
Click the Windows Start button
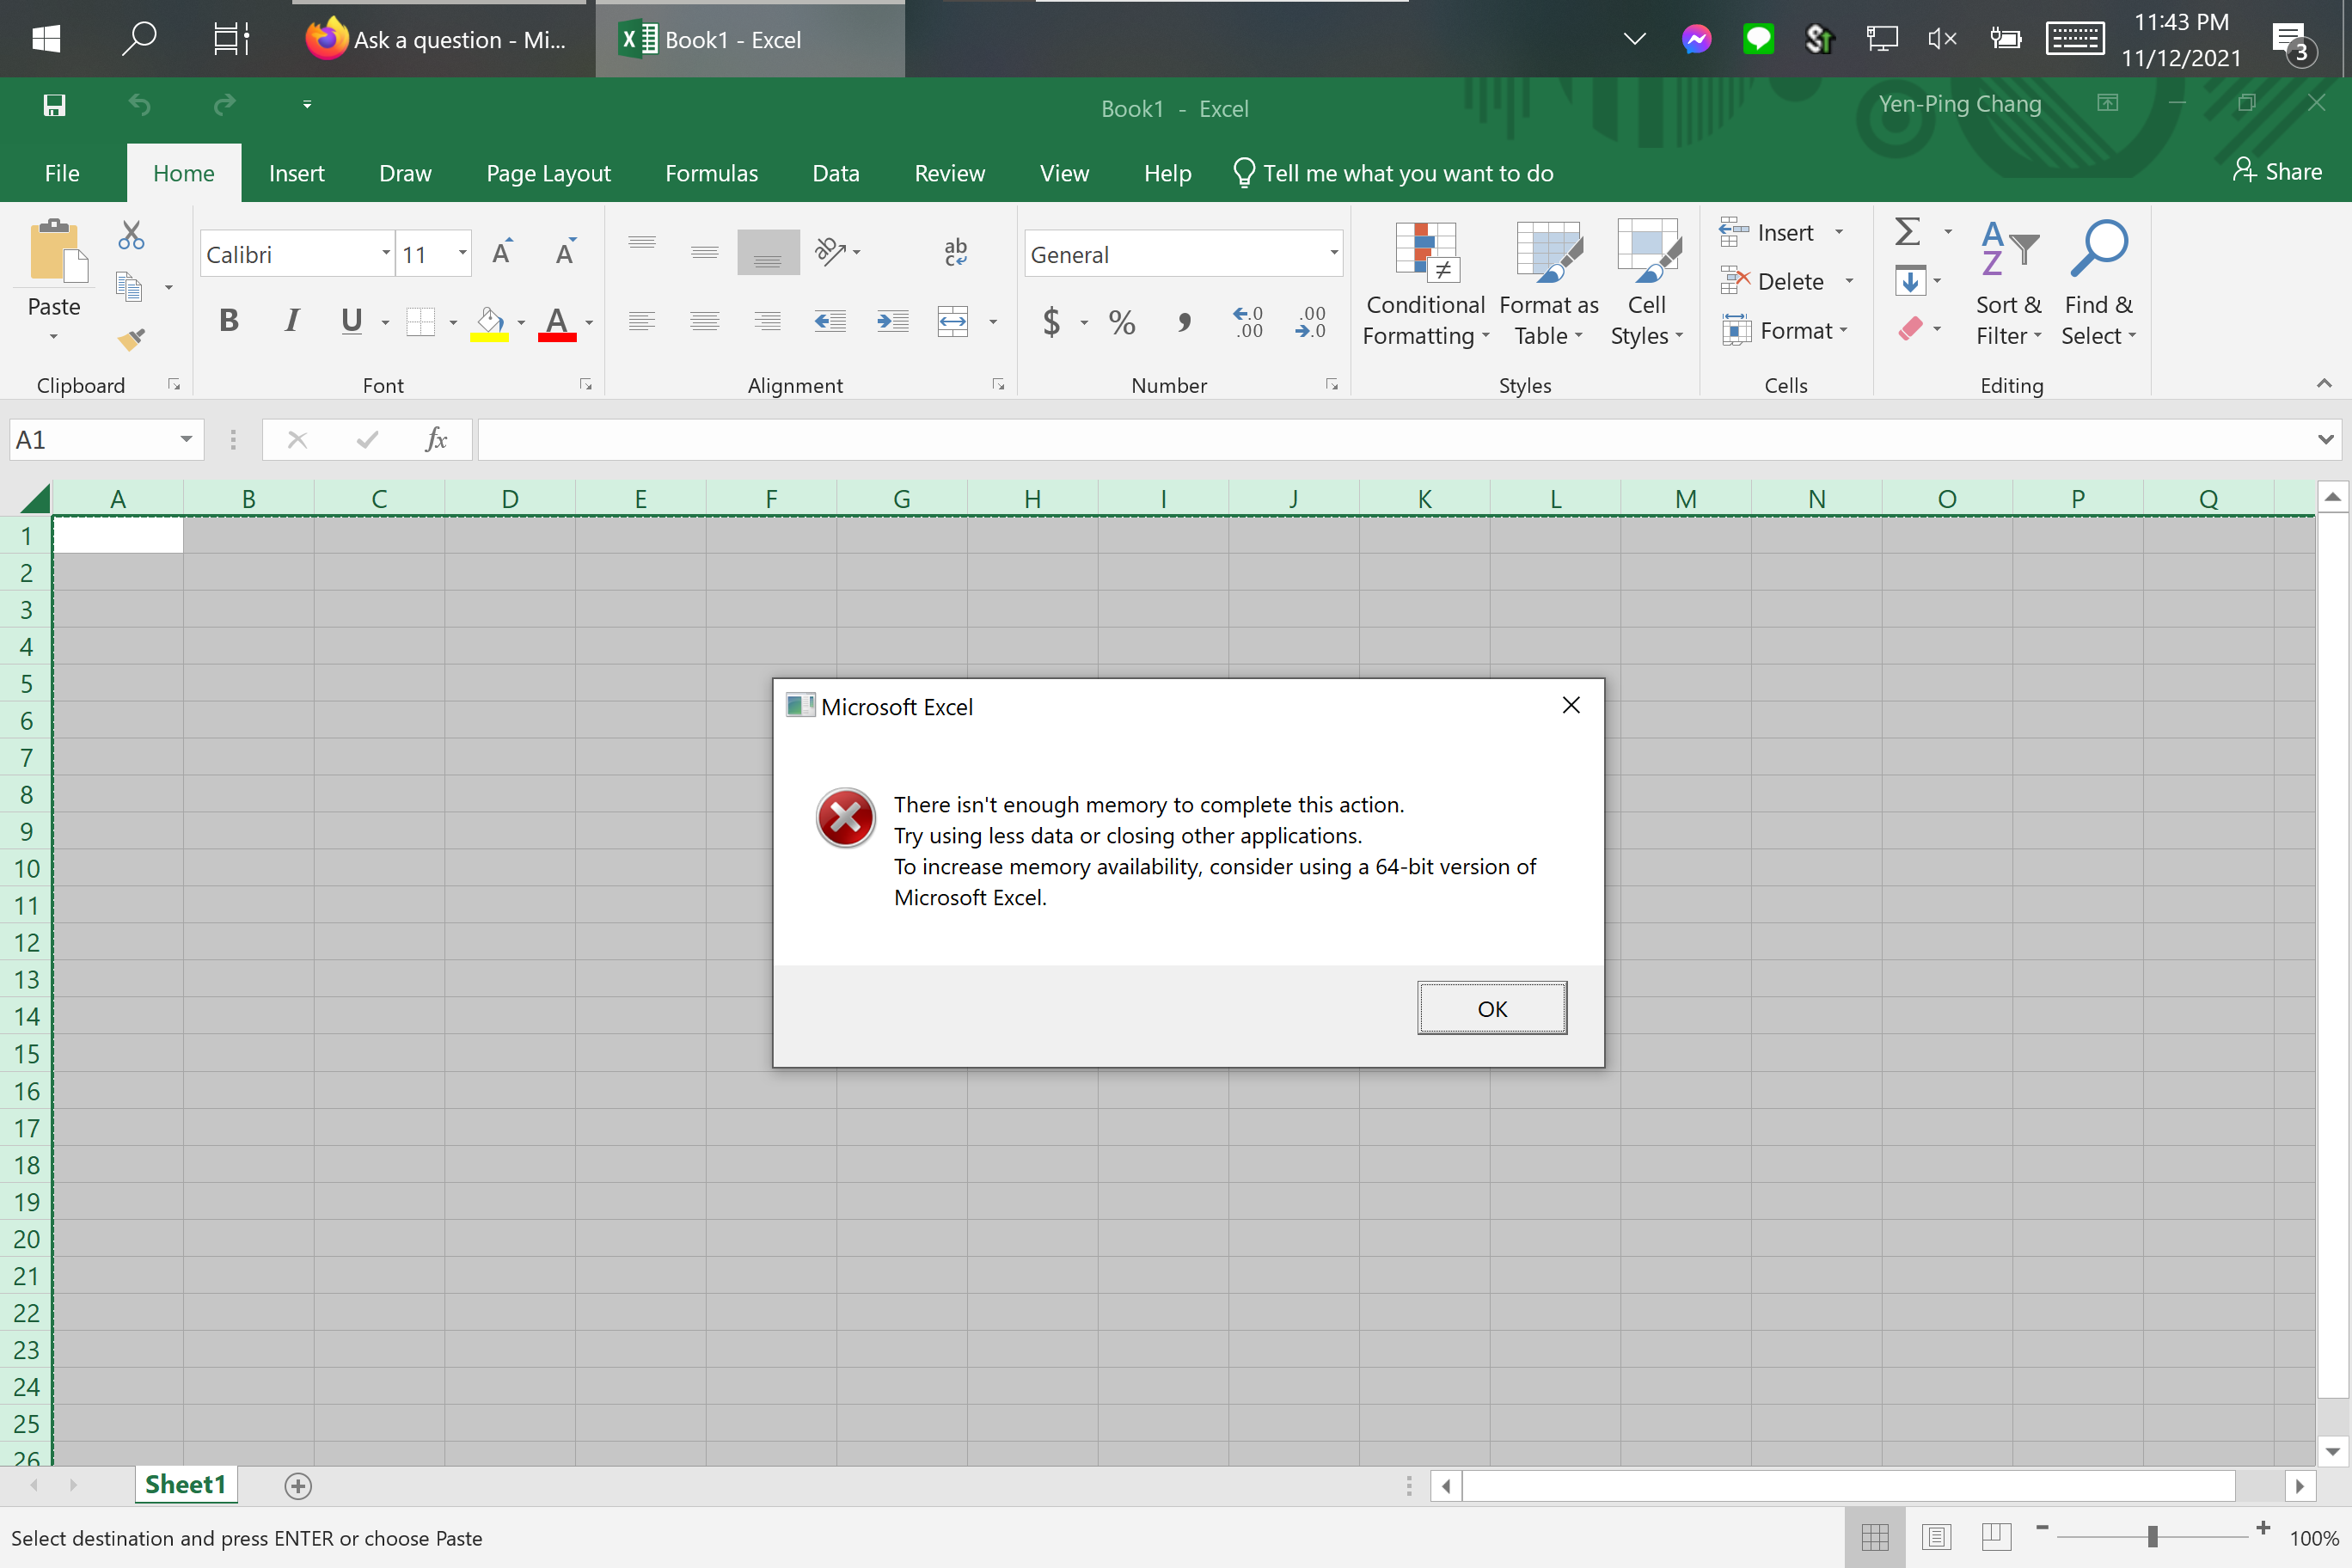(46, 39)
